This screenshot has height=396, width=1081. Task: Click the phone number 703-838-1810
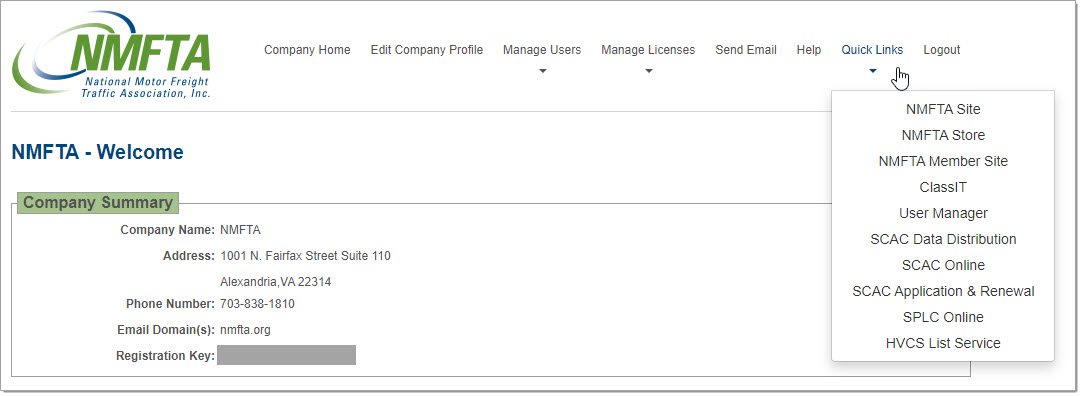tap(257, 304)
